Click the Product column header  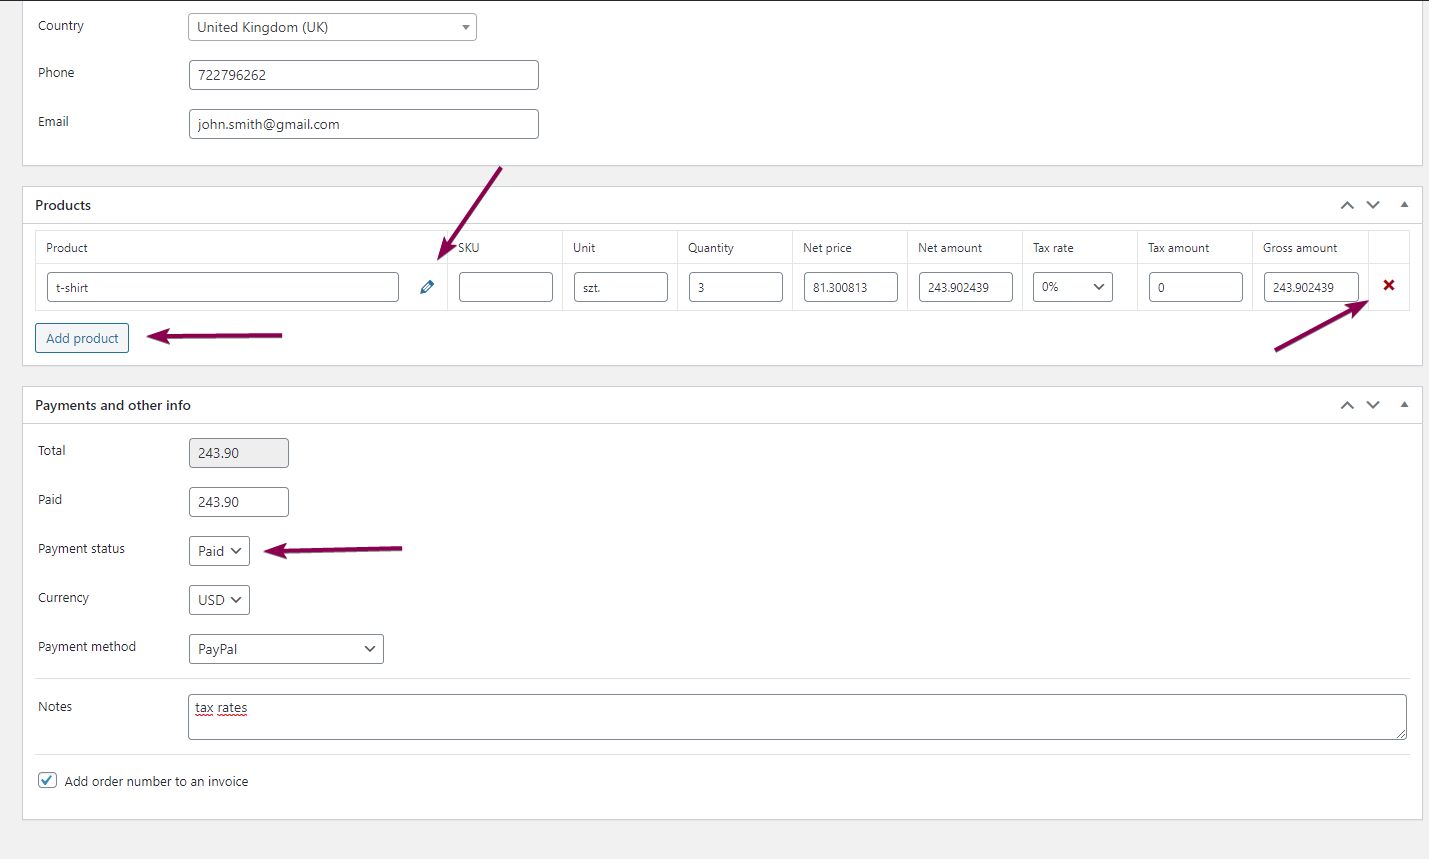tap(67, 248)
